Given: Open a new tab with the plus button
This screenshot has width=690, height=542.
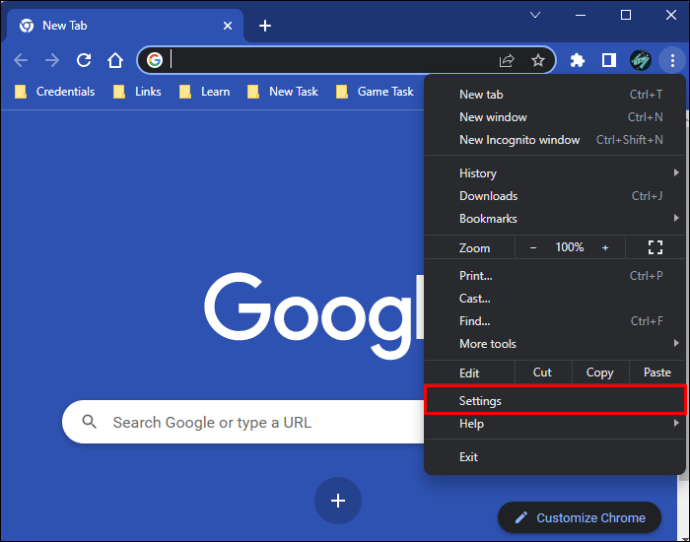Looking at the screenshot, I should pos(265,26).
